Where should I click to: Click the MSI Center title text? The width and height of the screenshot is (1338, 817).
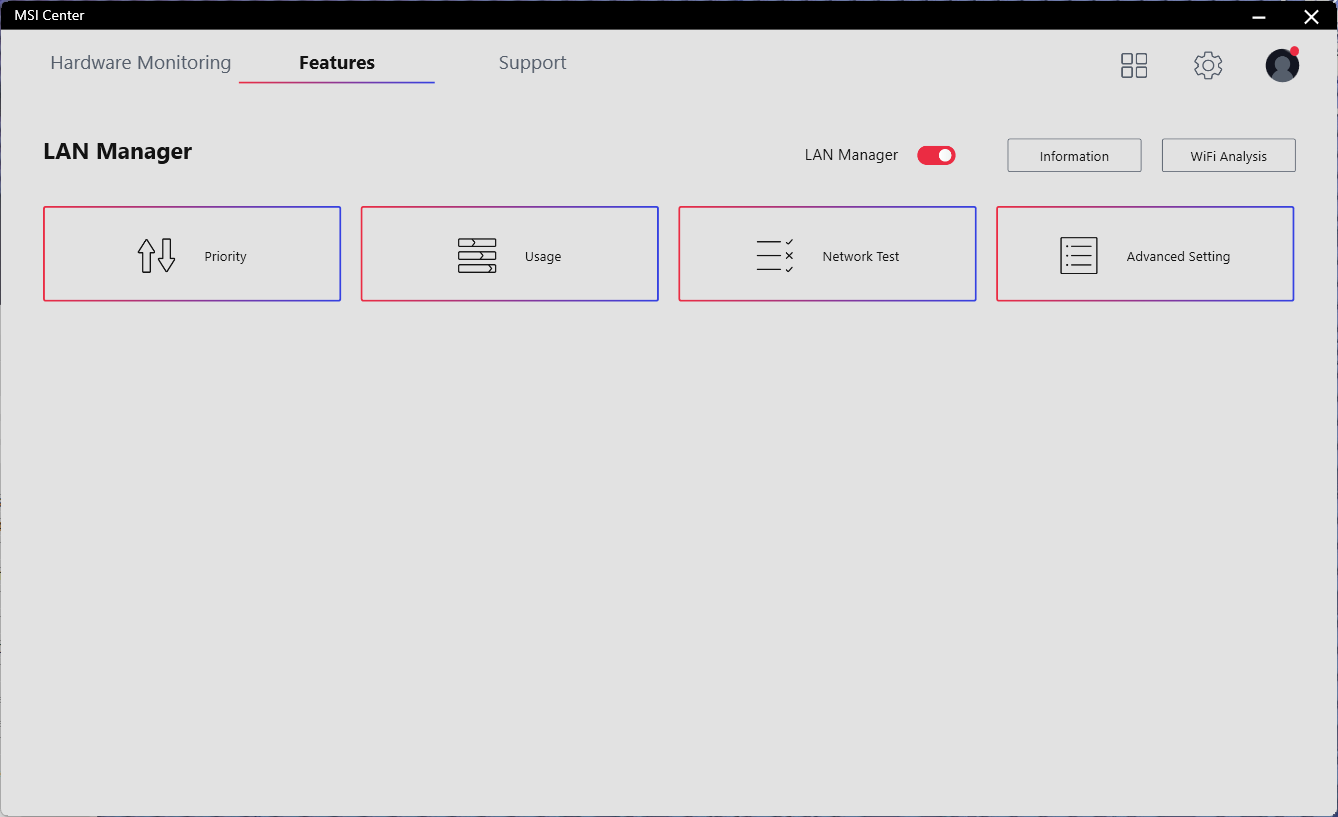click(x=49, y=15)
